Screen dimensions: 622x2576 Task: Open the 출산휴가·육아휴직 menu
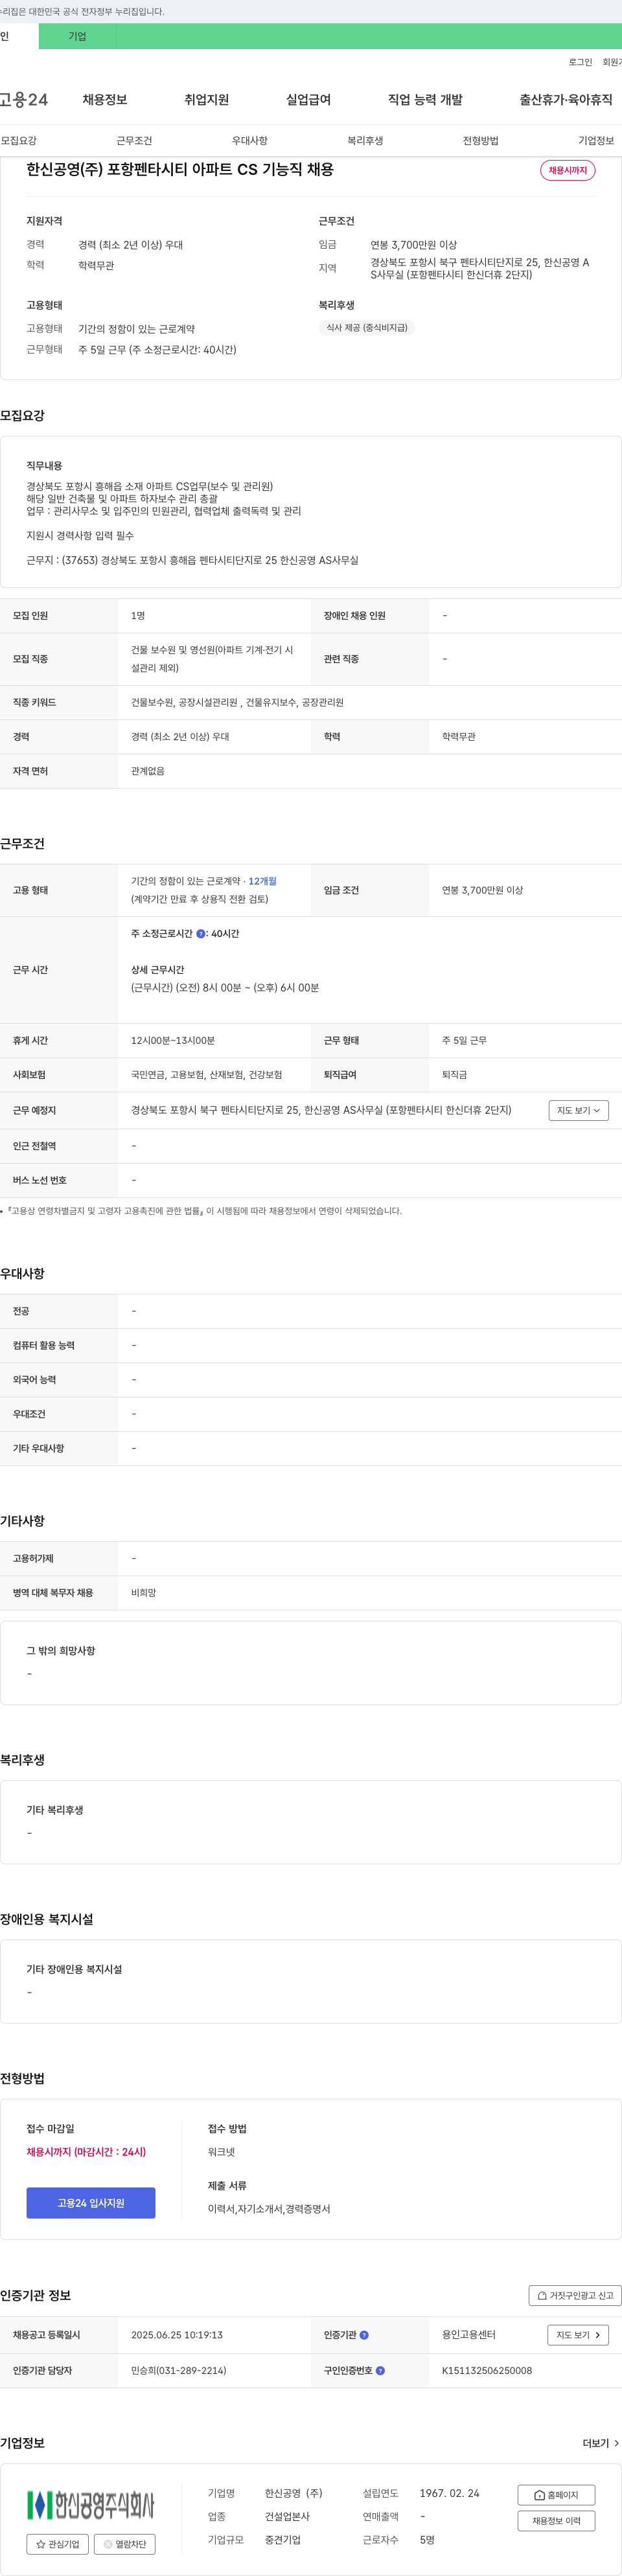click(x=566, y=100)
